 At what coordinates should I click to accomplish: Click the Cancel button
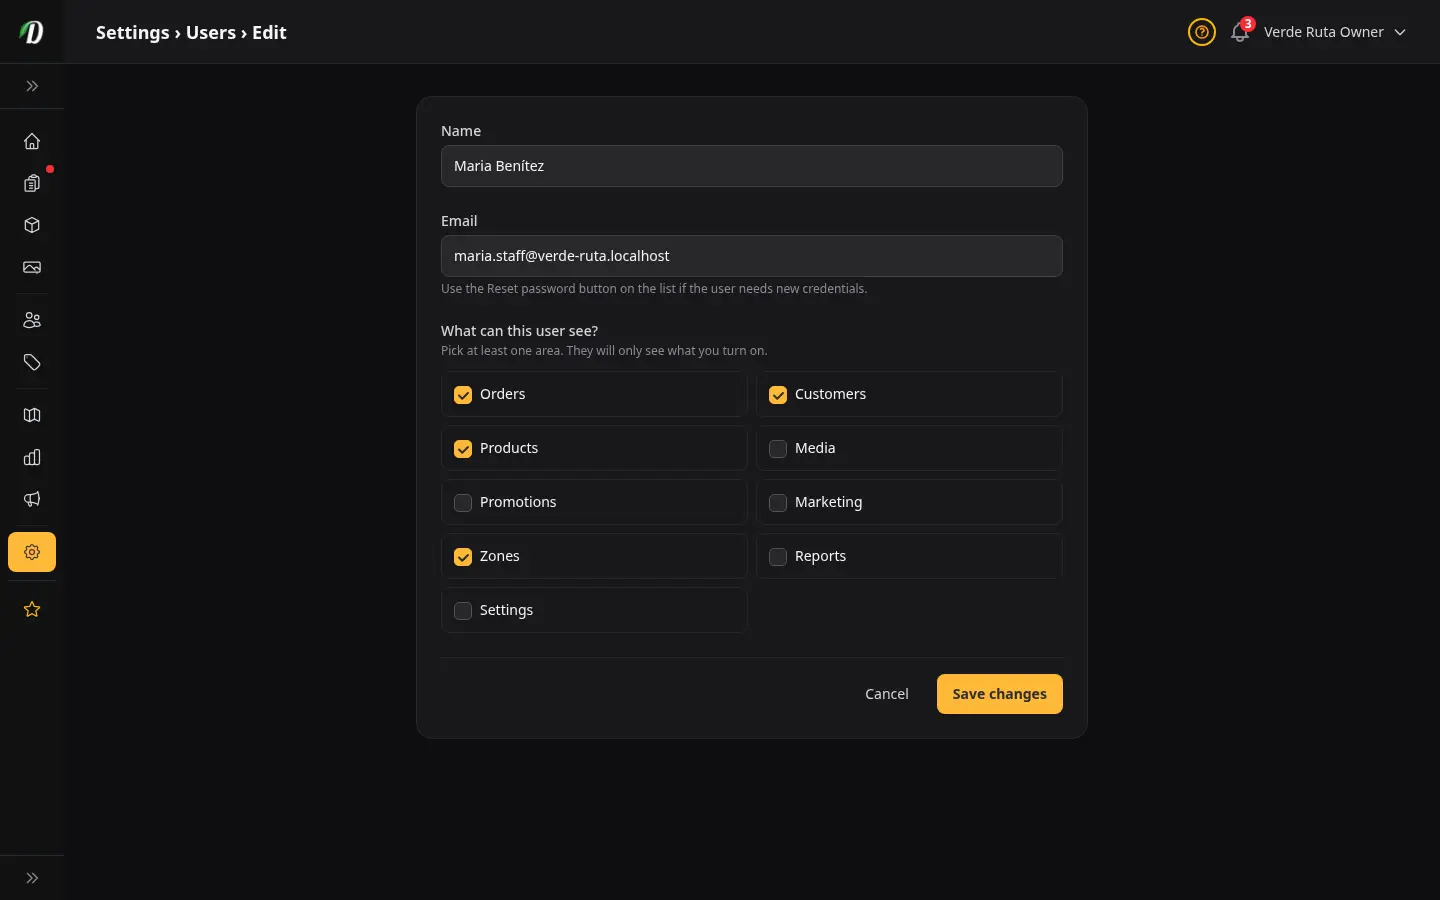click(887, 694)
